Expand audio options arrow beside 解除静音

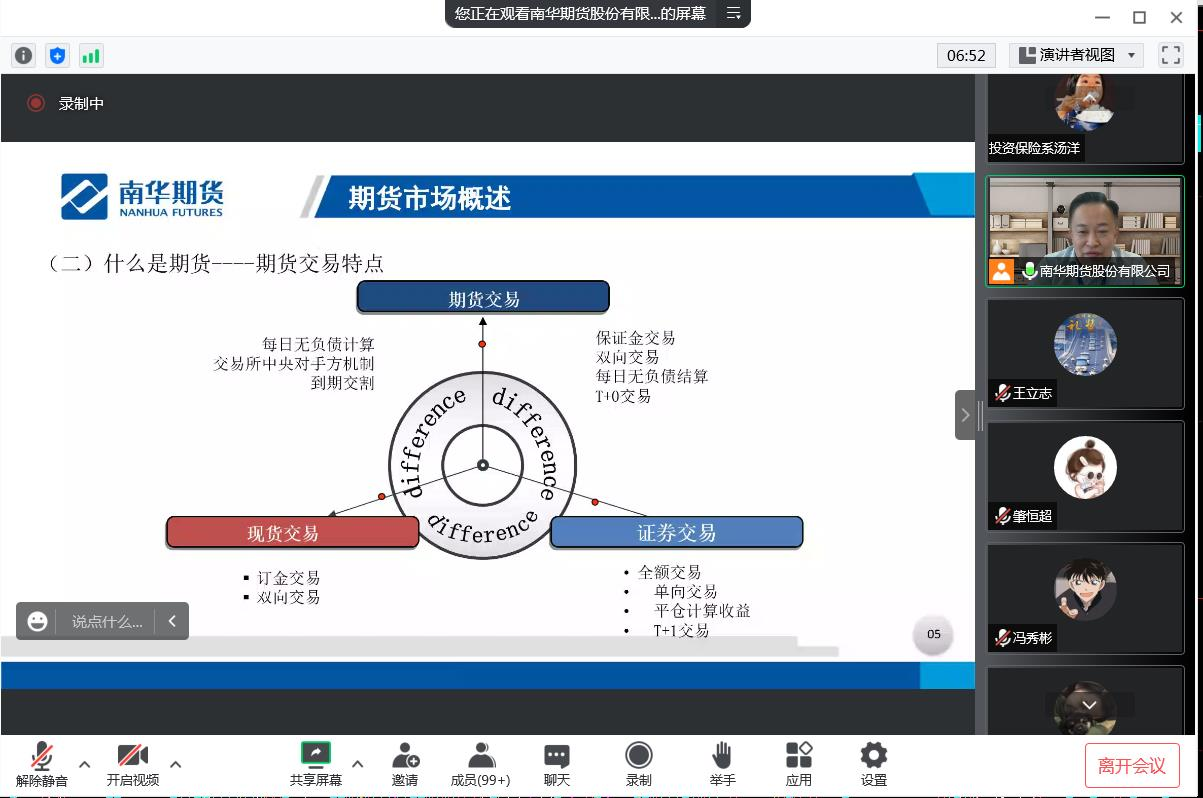[x=85, y=765]
